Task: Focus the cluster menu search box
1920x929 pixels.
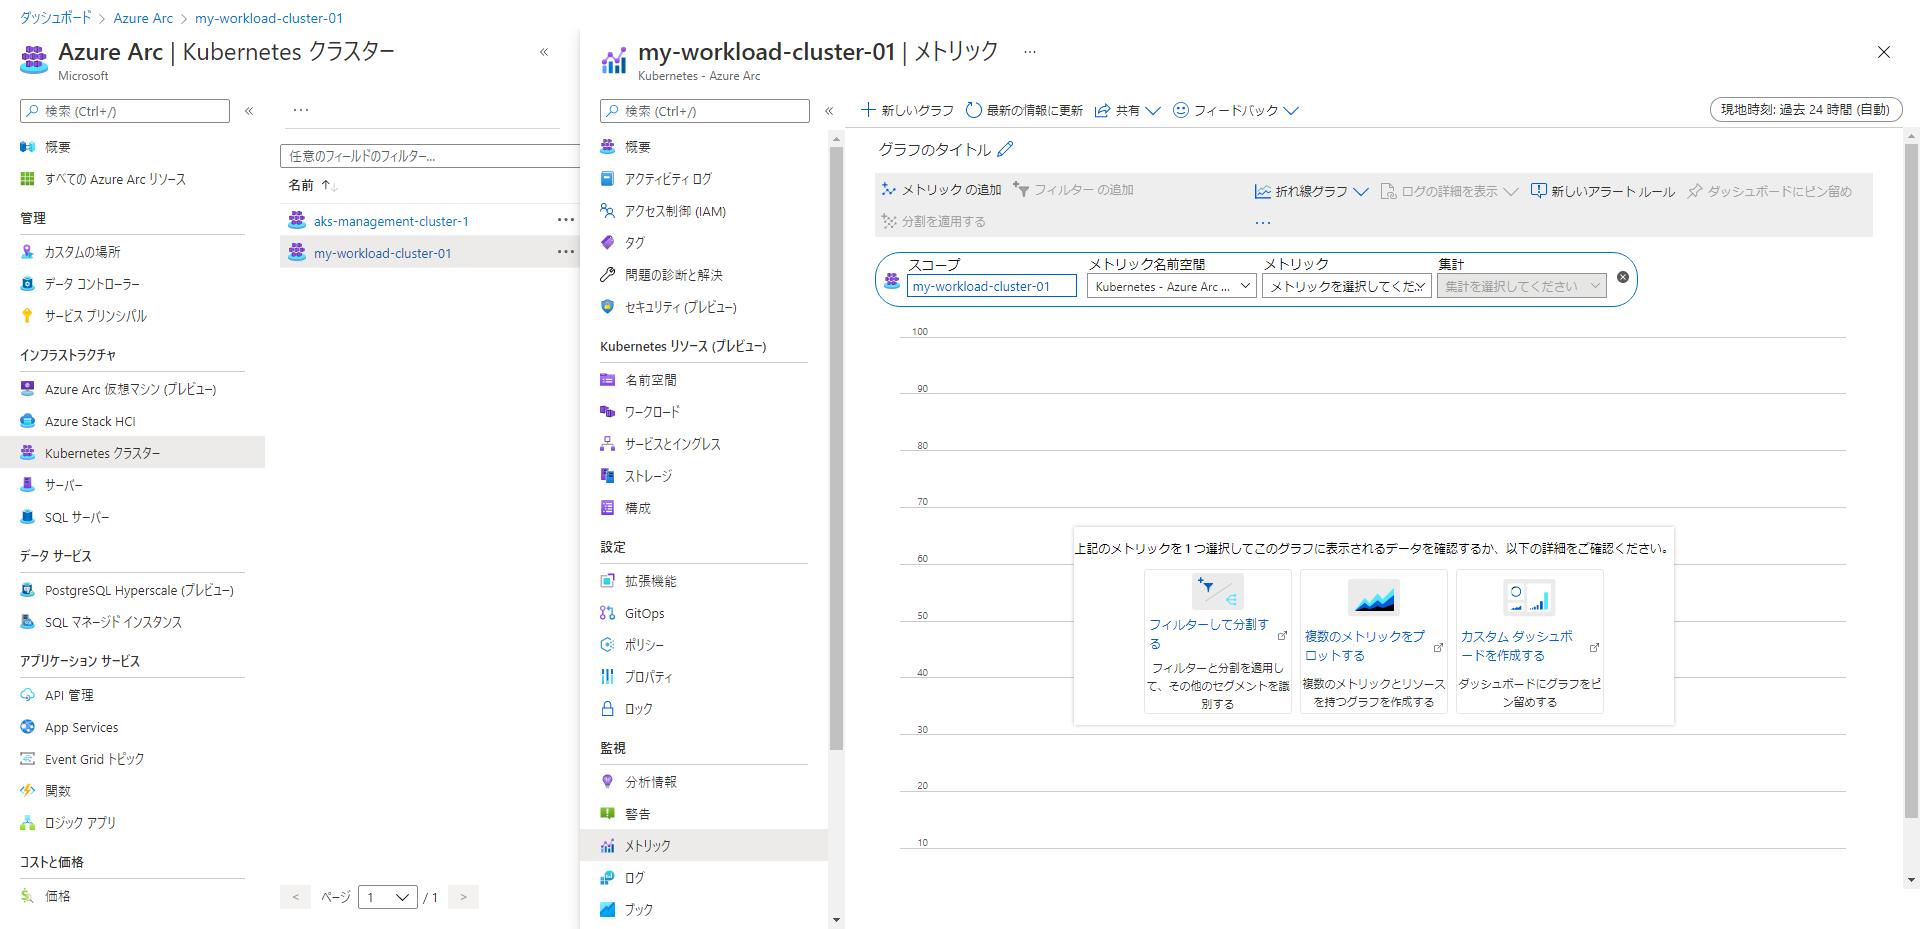Action: [705, 111]
